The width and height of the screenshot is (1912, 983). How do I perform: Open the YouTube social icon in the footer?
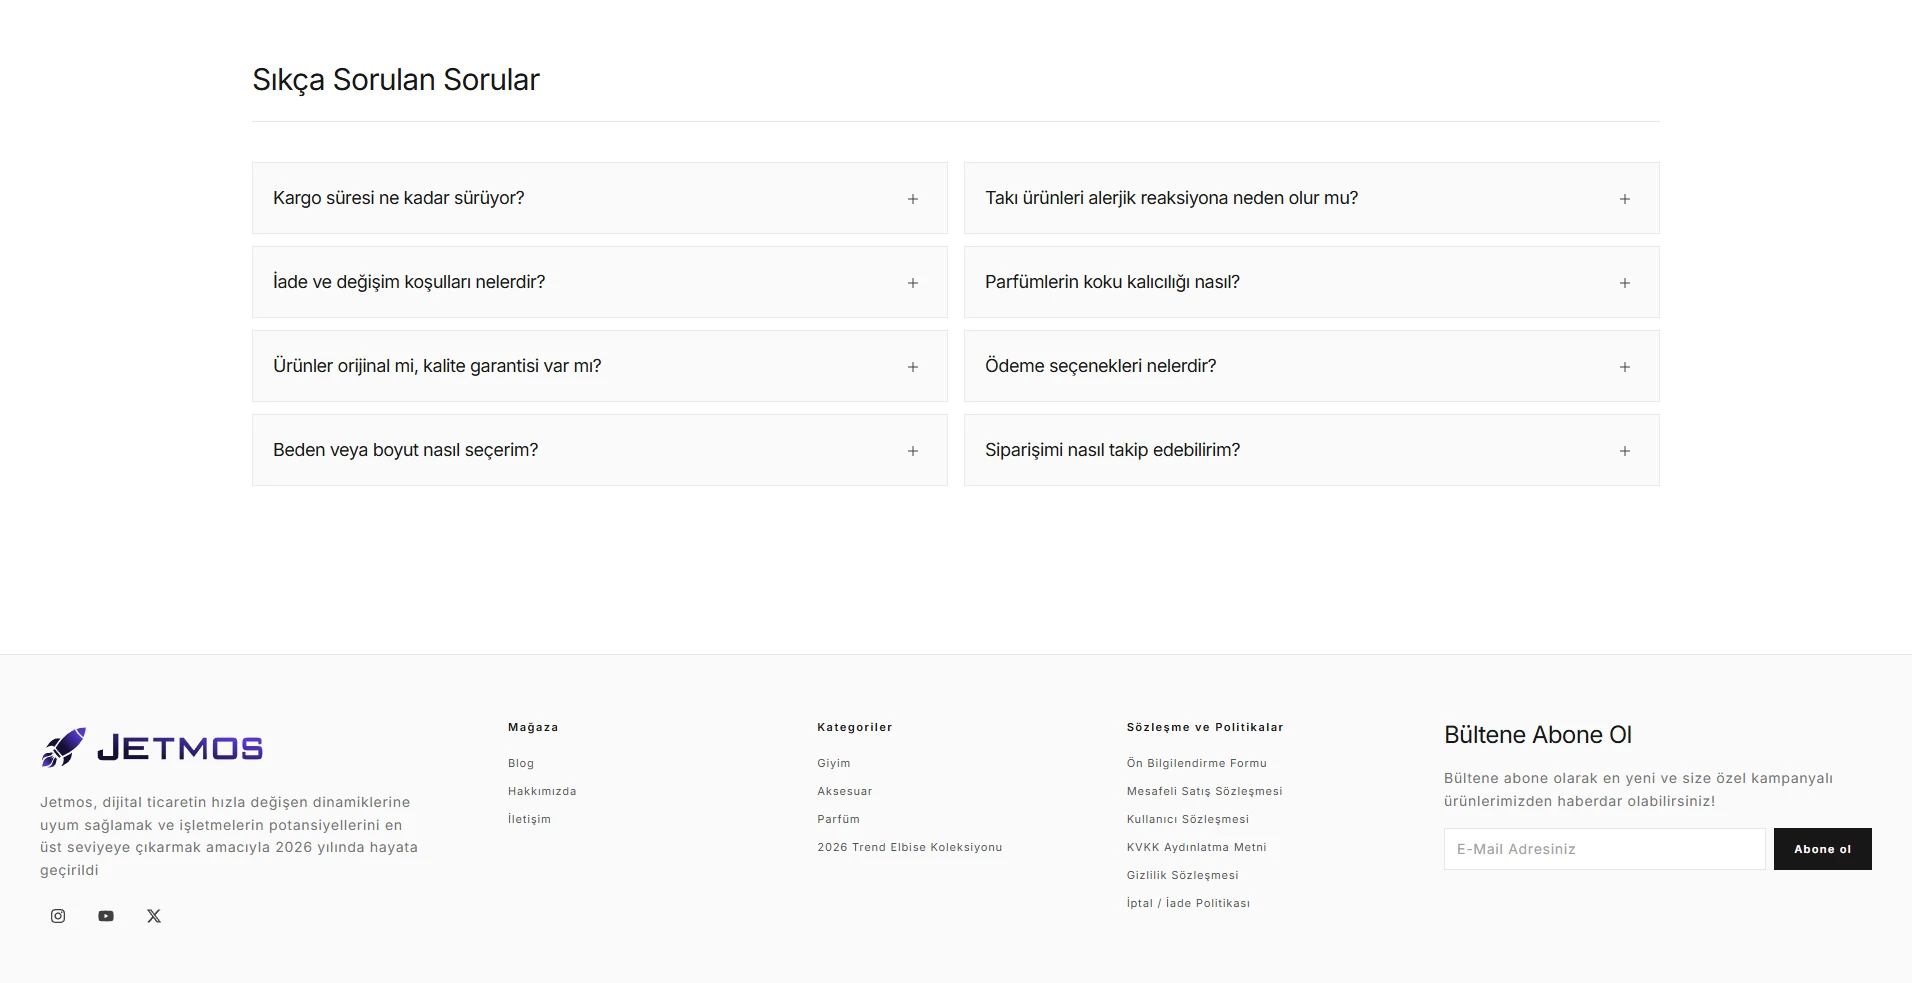pyautogui.click(x=106, y=916)
